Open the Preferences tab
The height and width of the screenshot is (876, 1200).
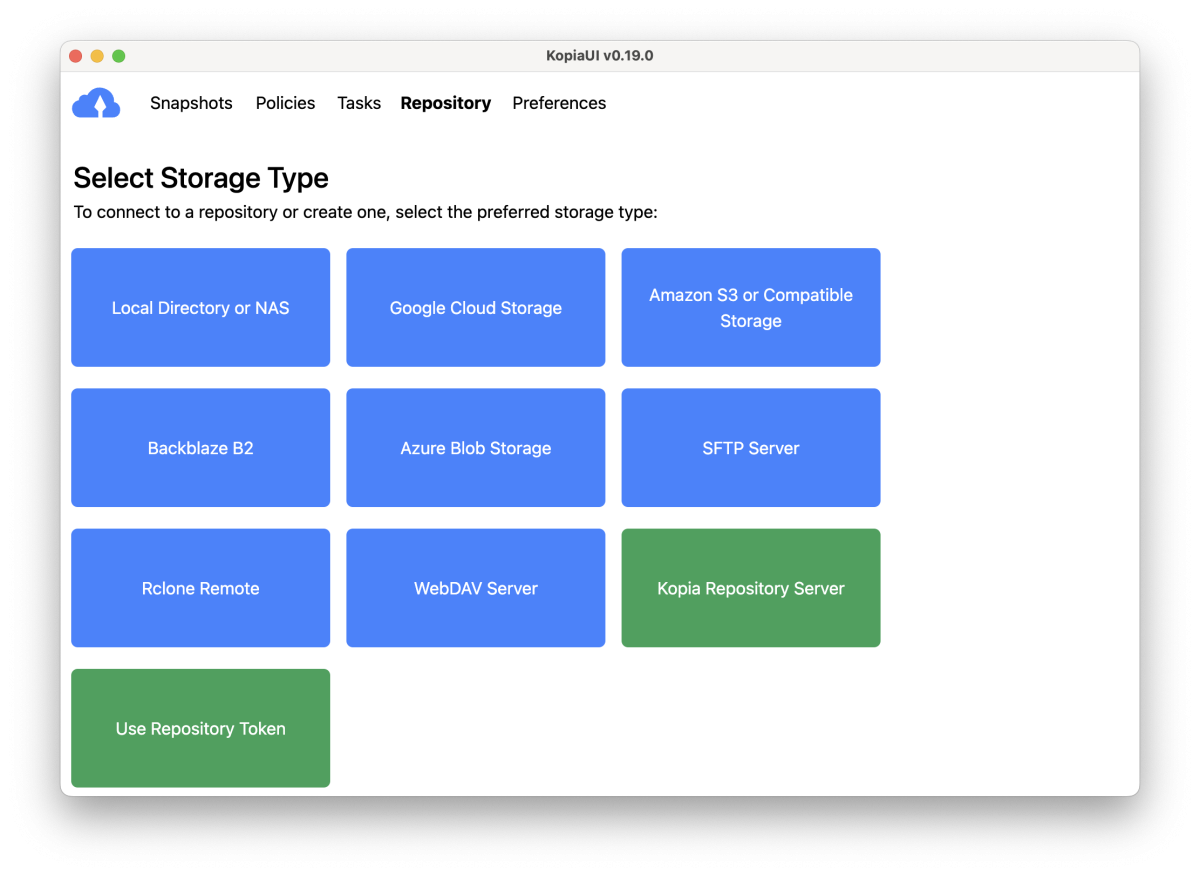coord(559,103)
